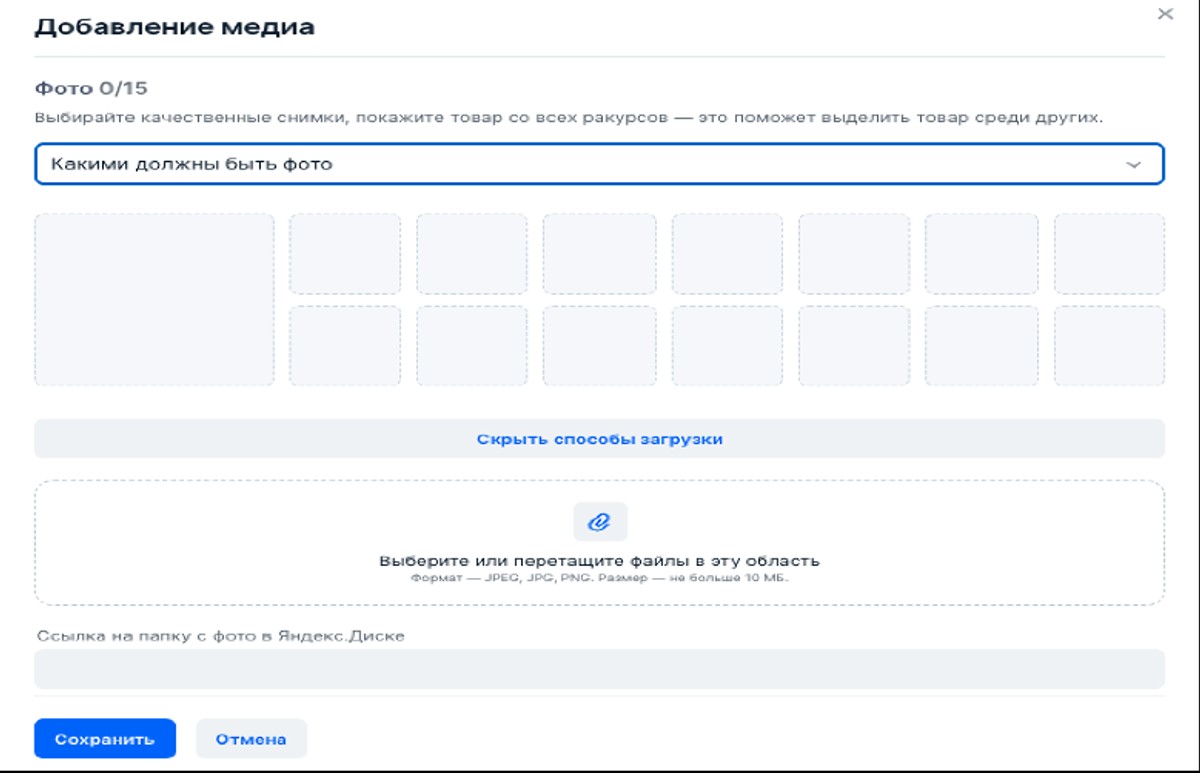1200x773 pixels.
Task: Click the paperclip attach files icon
Action: coord(600,521)
